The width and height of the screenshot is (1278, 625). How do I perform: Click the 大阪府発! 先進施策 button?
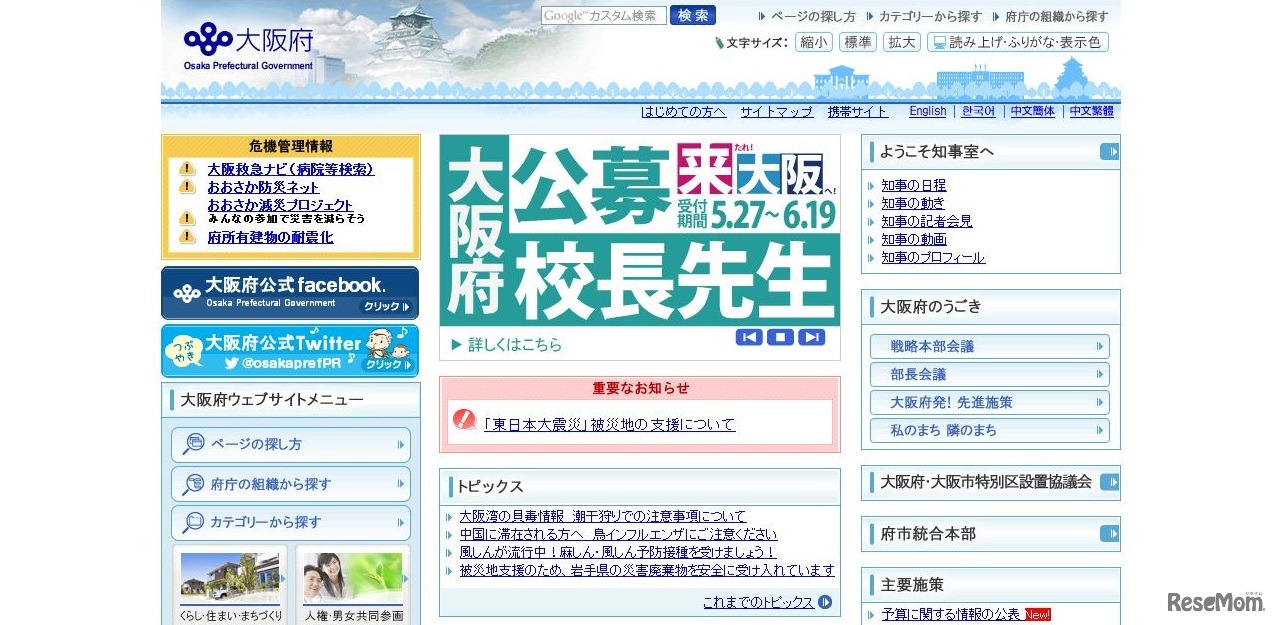[989, 402]
